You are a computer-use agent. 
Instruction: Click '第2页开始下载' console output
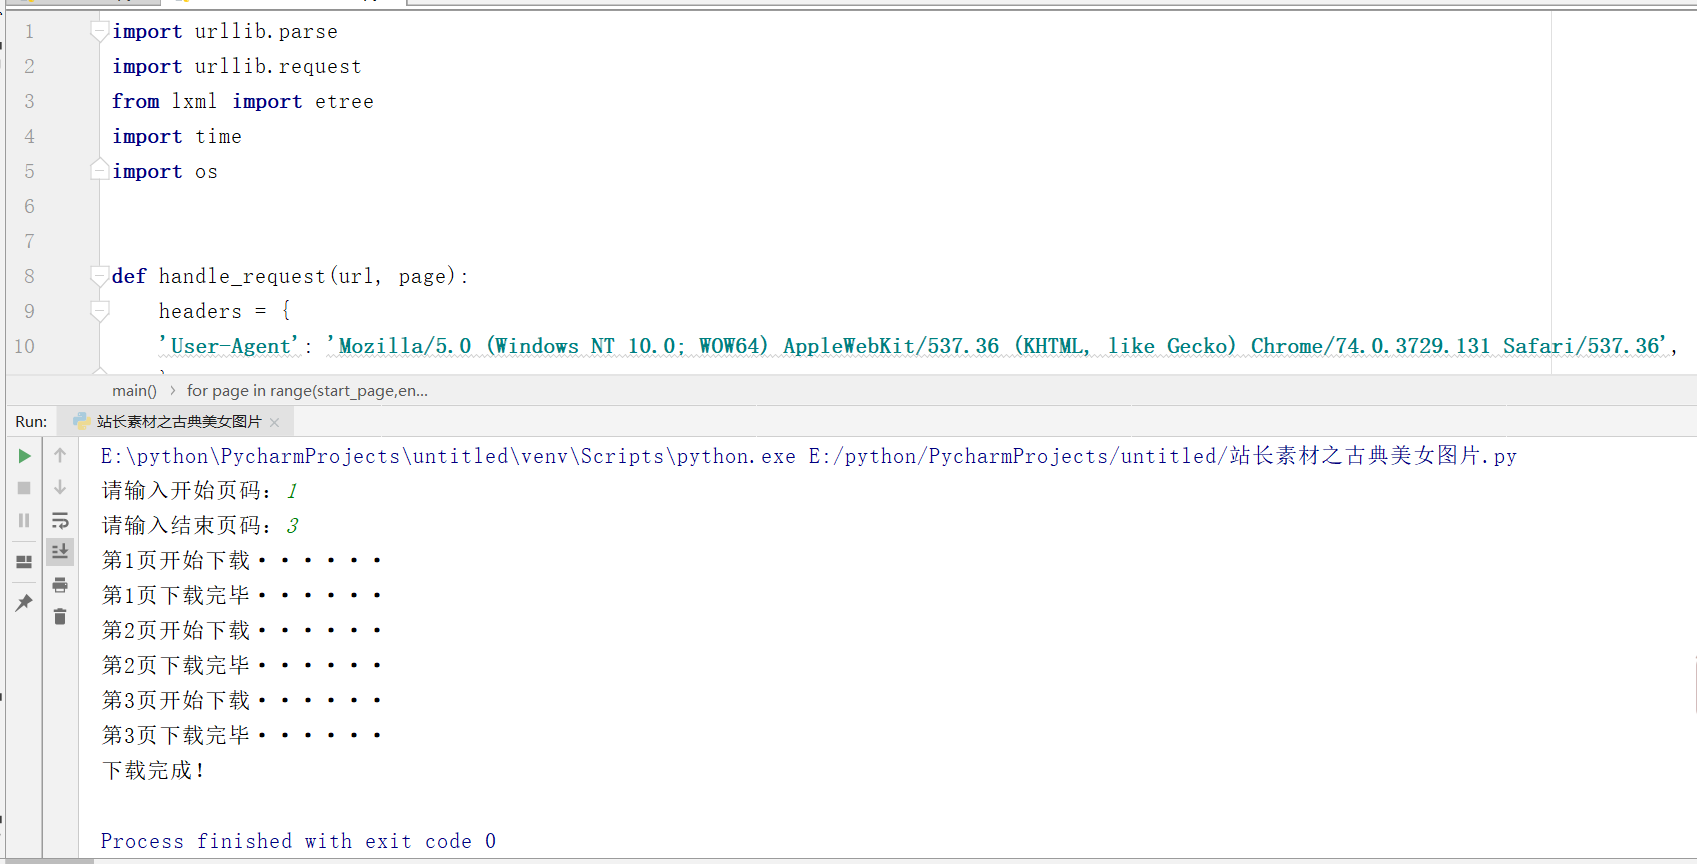click(x=242, y=631)
